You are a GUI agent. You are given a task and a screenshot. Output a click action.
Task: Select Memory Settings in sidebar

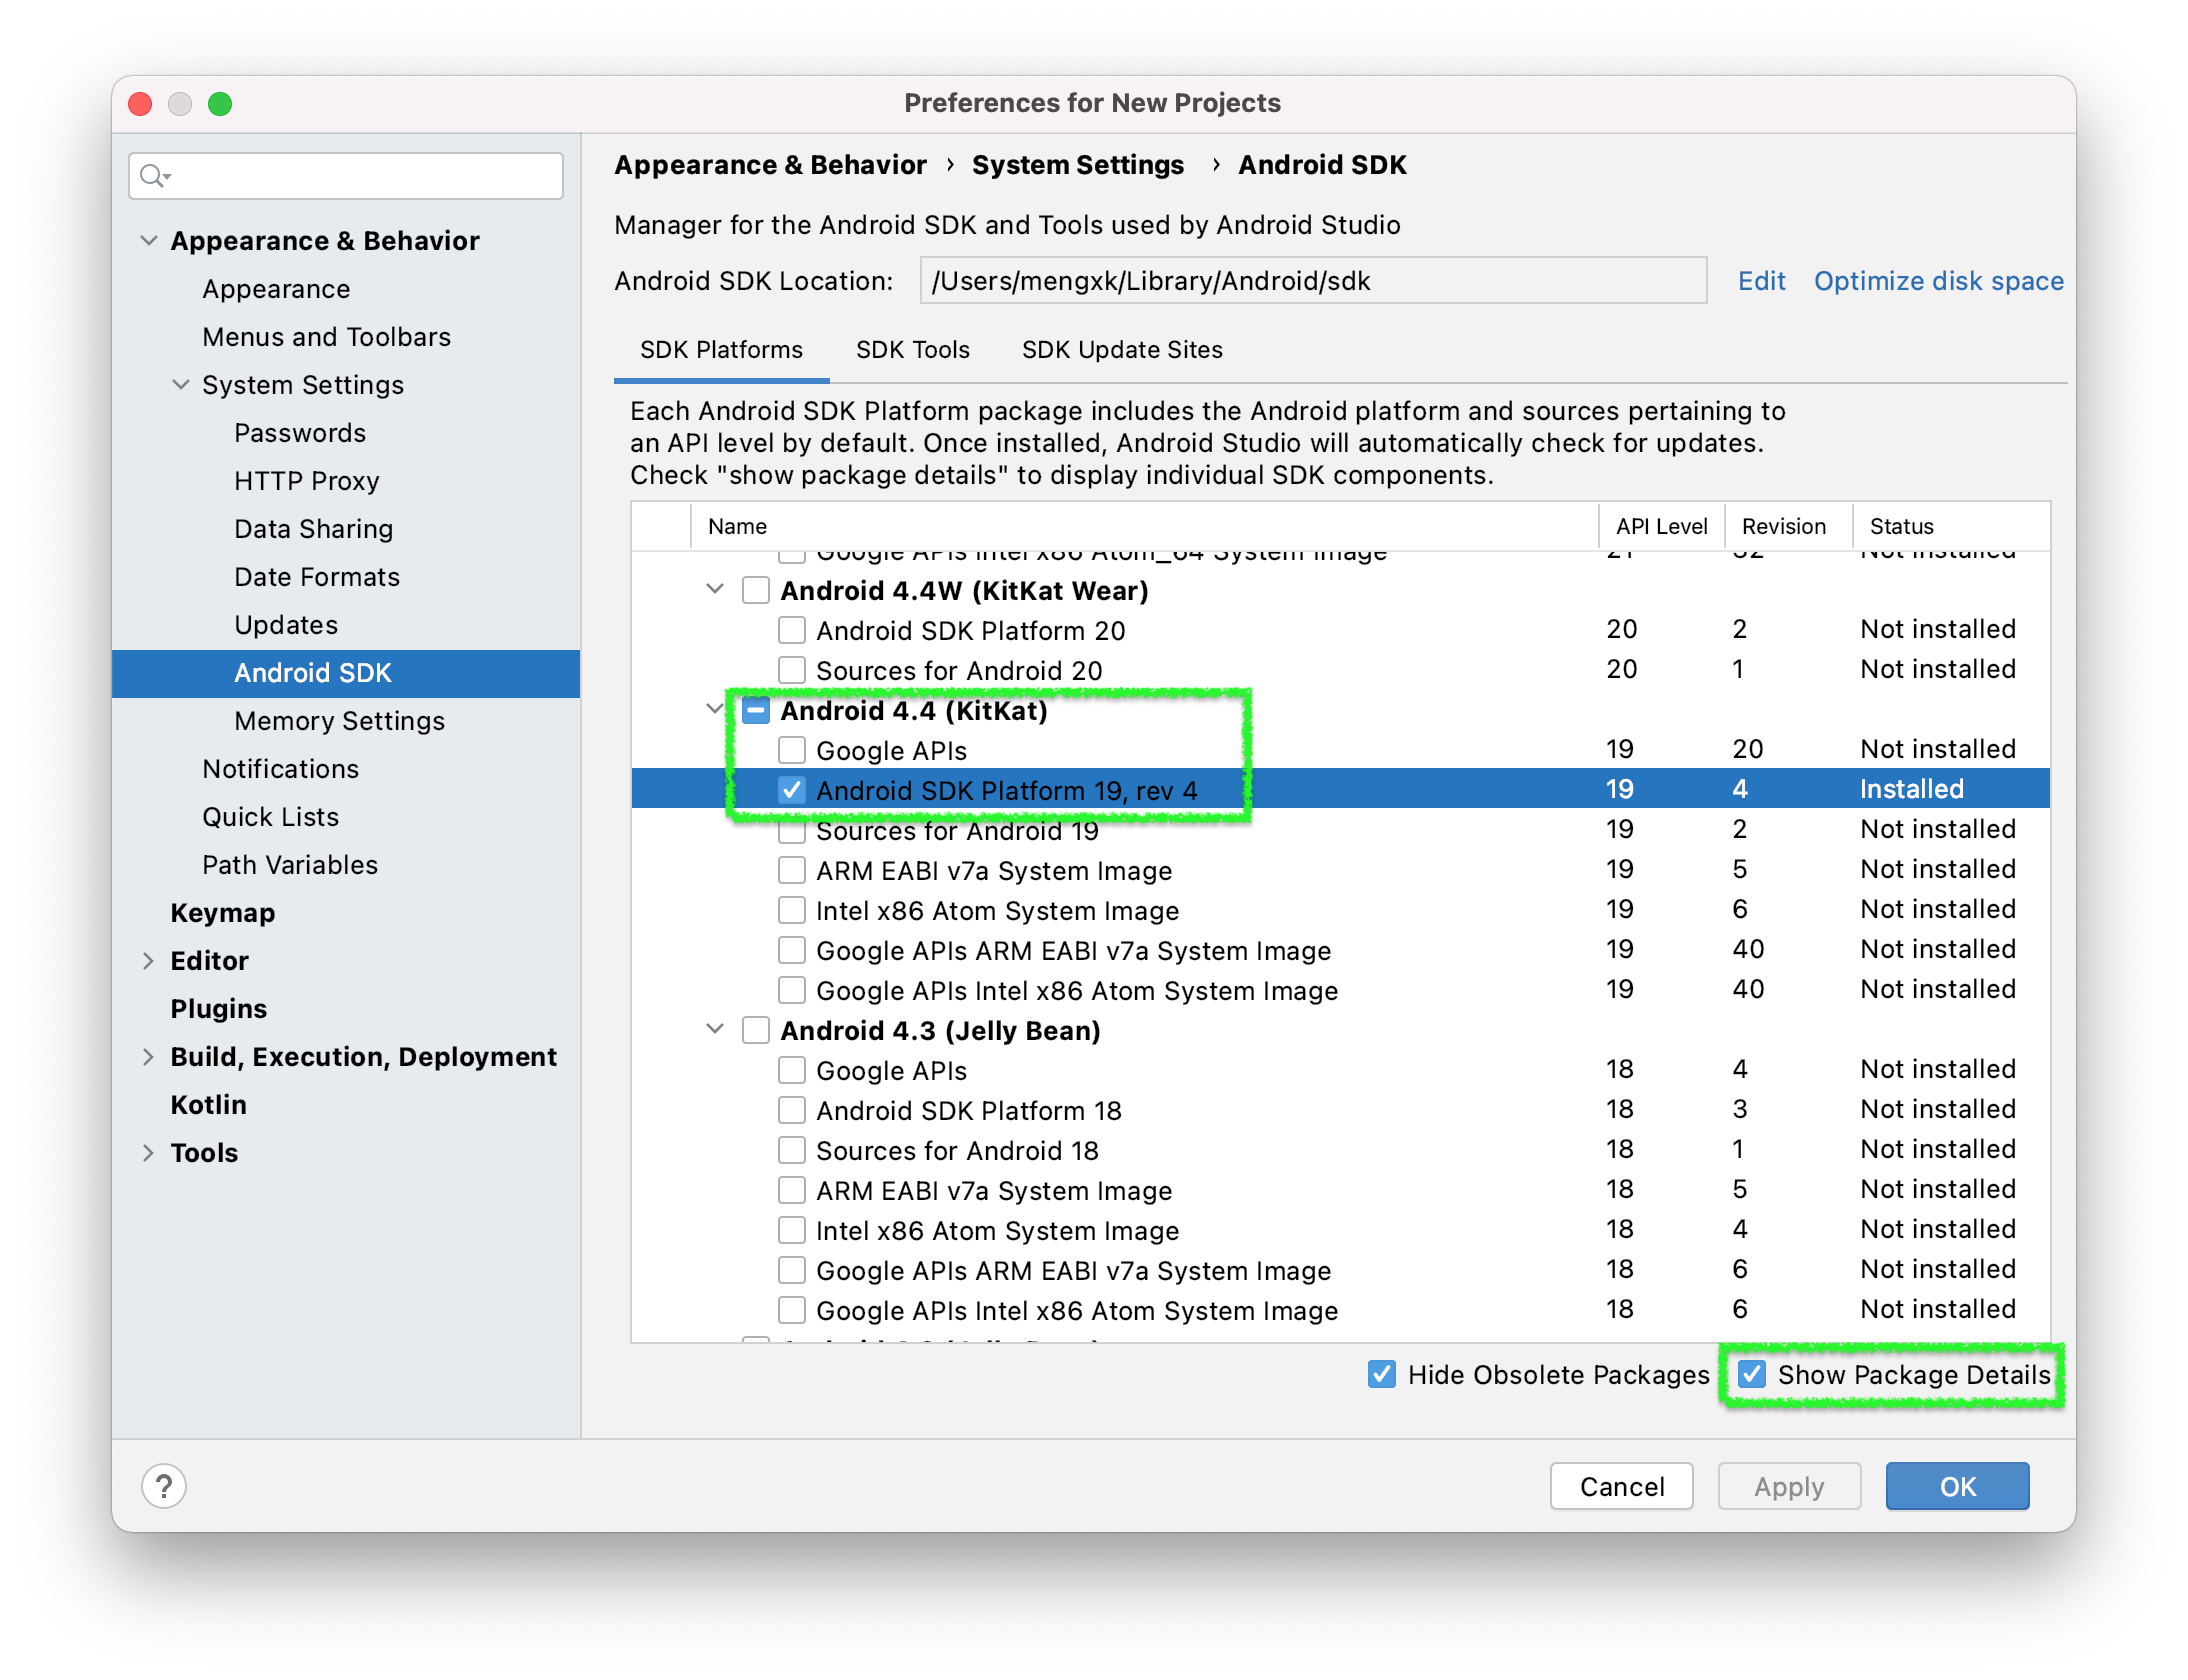point(339,721)
